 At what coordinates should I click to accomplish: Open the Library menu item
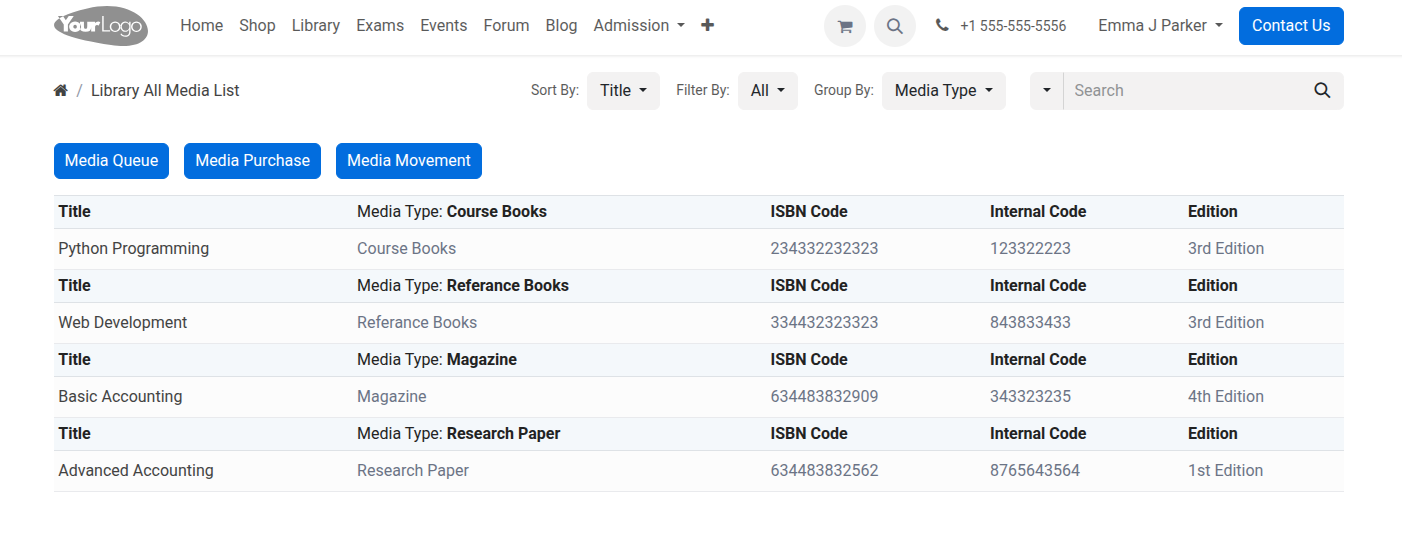[x=316, y=26]
